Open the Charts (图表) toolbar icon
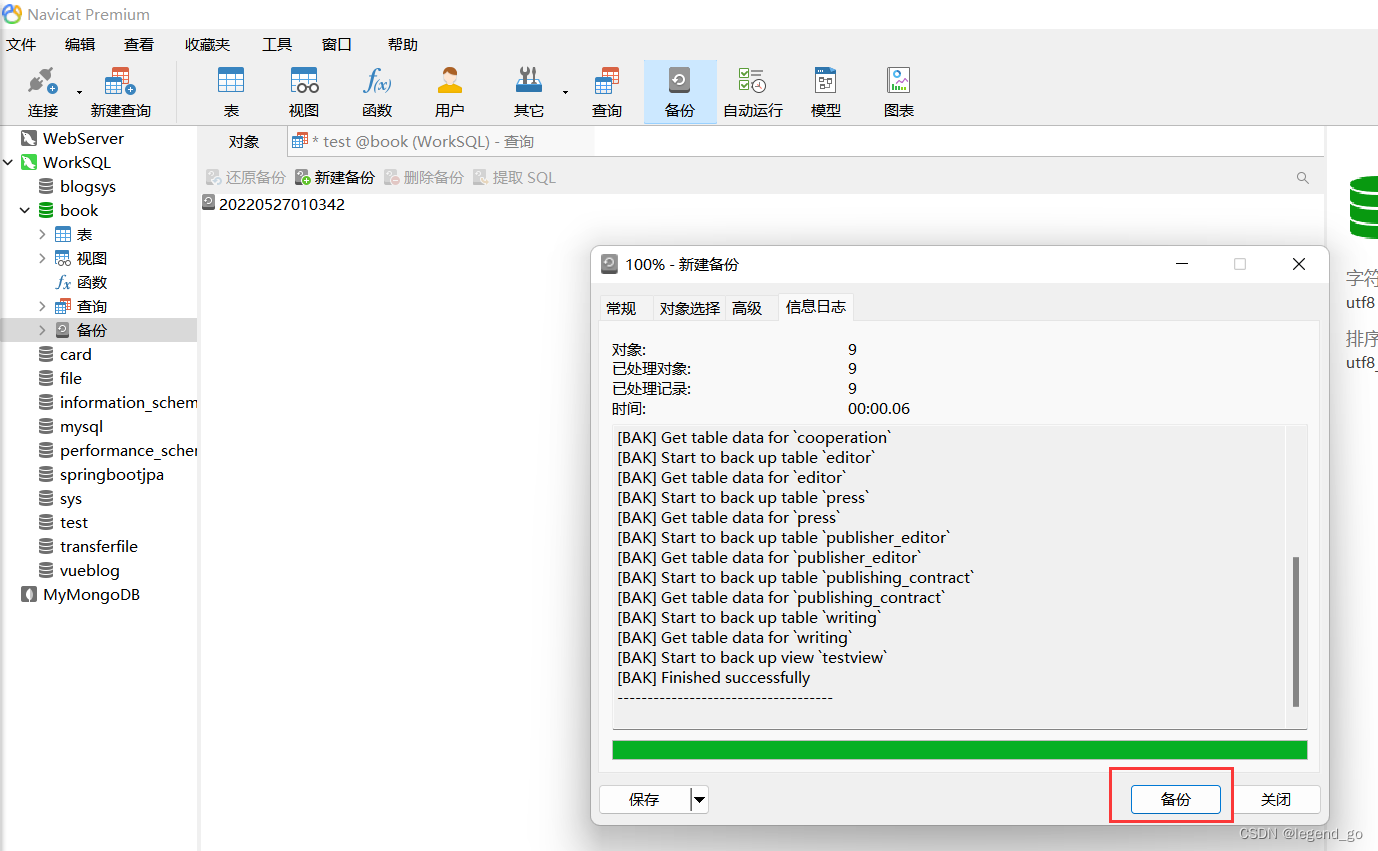 click(x=899, y=91)
